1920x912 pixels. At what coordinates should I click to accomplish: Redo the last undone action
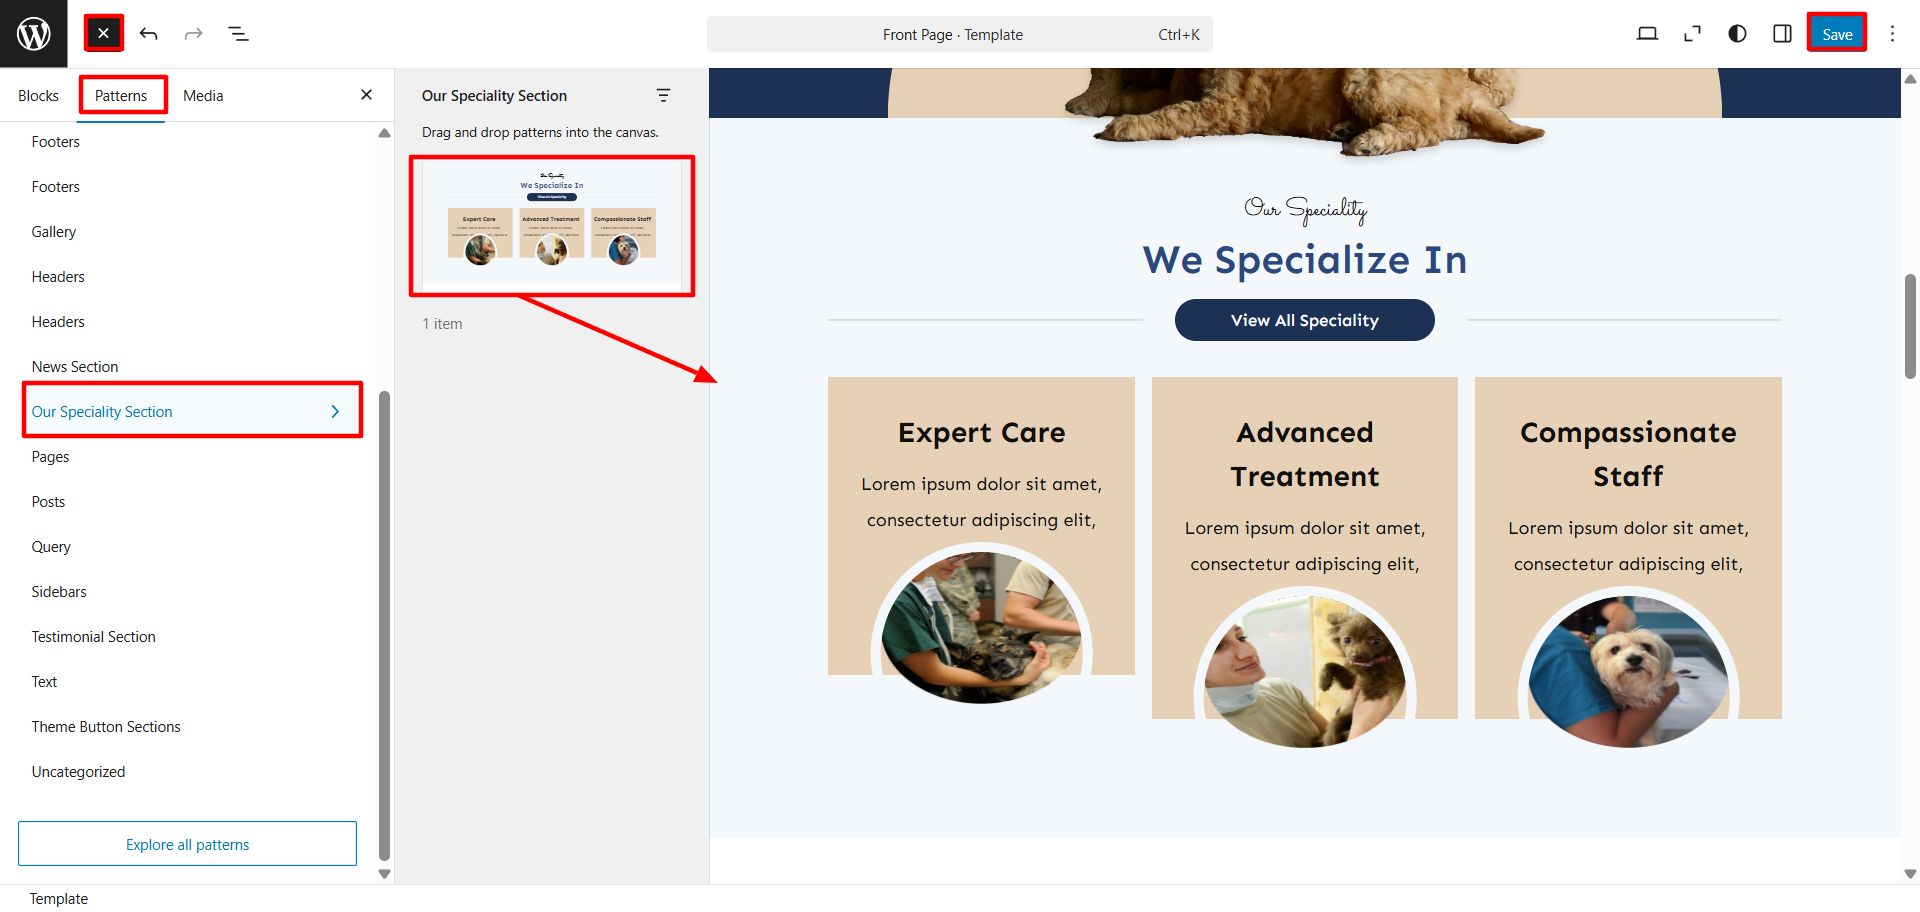193,34
